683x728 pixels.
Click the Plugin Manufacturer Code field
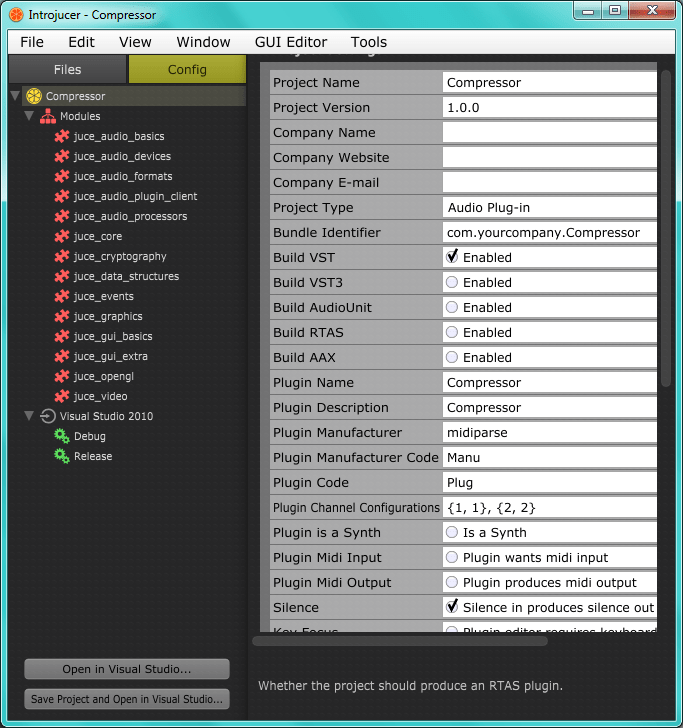tap(550, 458)
